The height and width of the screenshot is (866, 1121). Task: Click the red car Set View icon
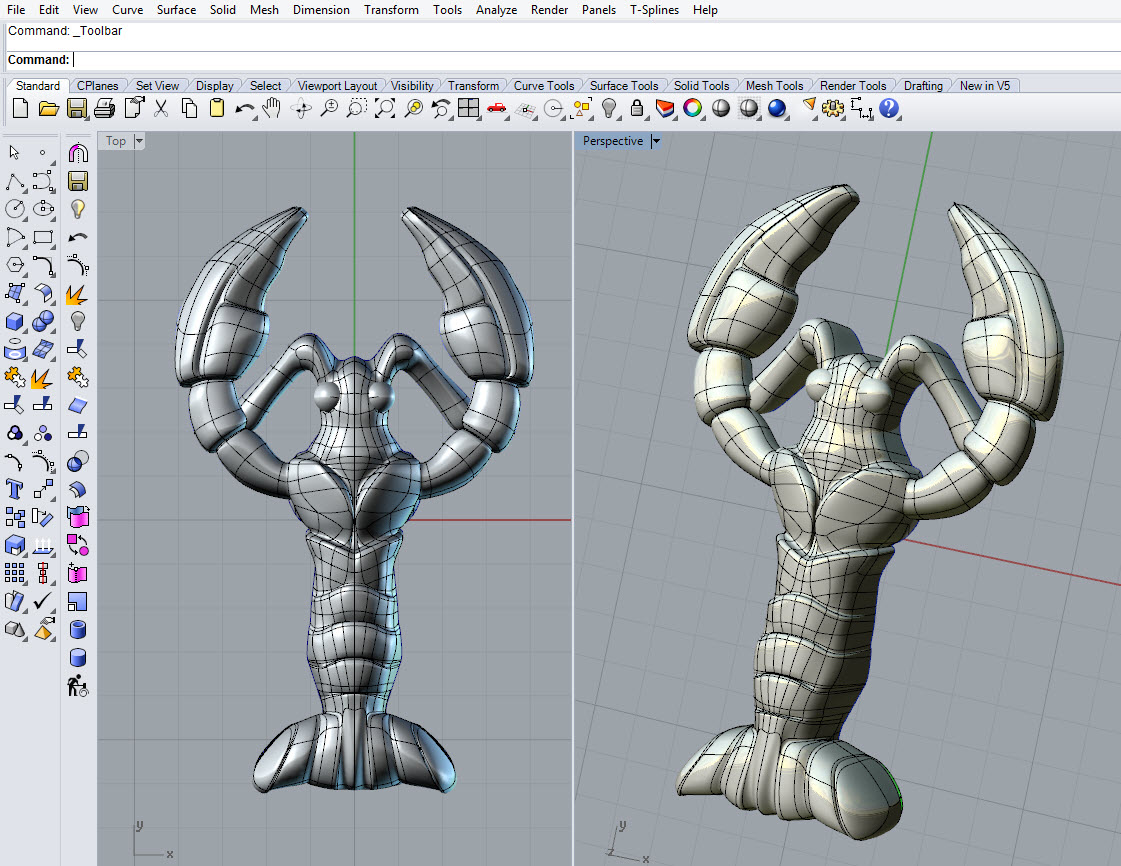tap(497, 109)
